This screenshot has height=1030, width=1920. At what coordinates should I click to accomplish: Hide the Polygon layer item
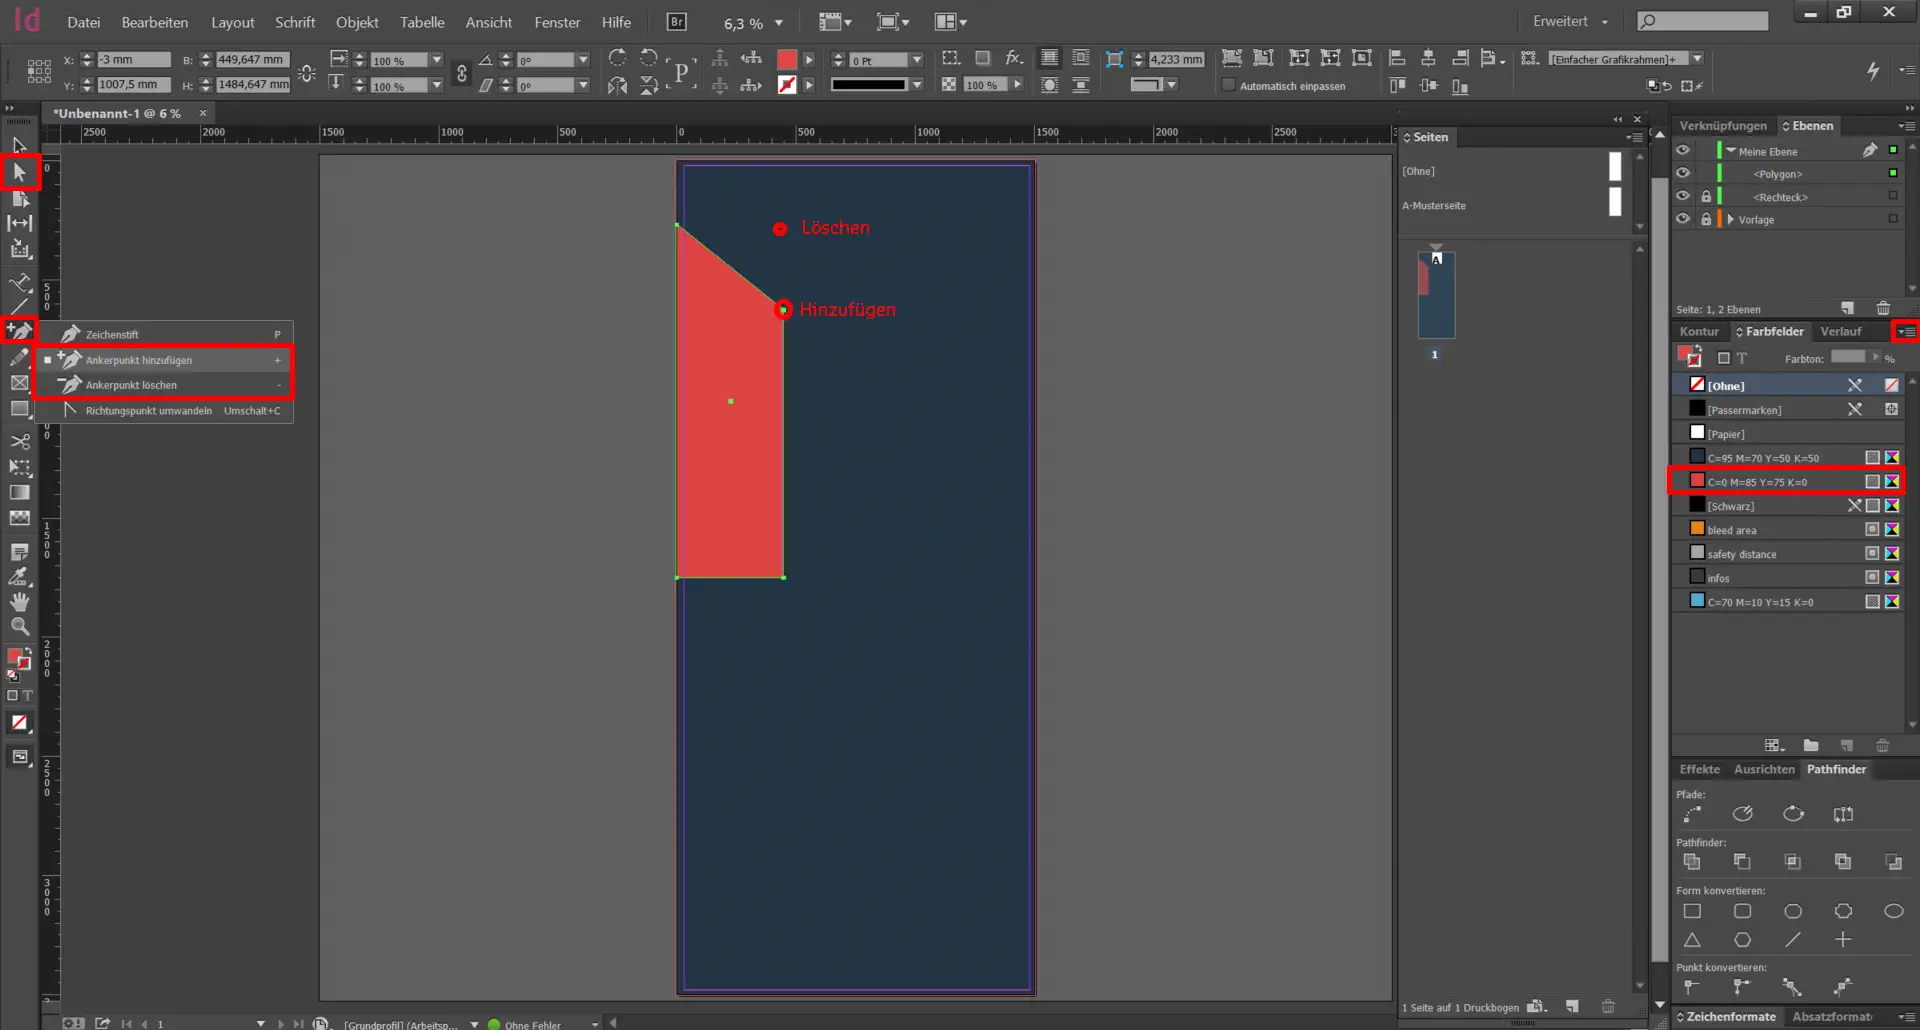(x=1683, y=173)
